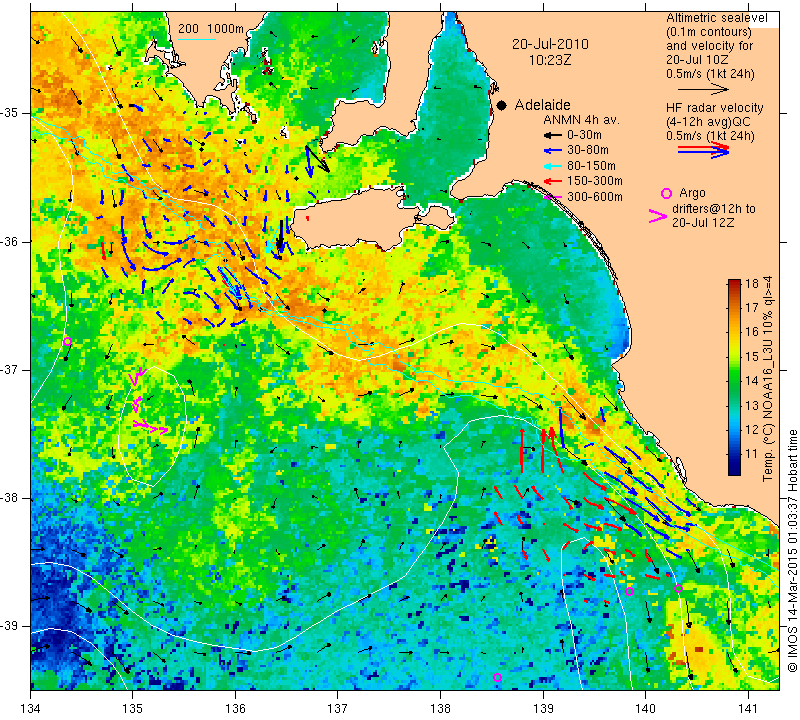800x720 pixels.
Task: Click the '-35' latitude axis label
Action: click(x=10, y=113)
